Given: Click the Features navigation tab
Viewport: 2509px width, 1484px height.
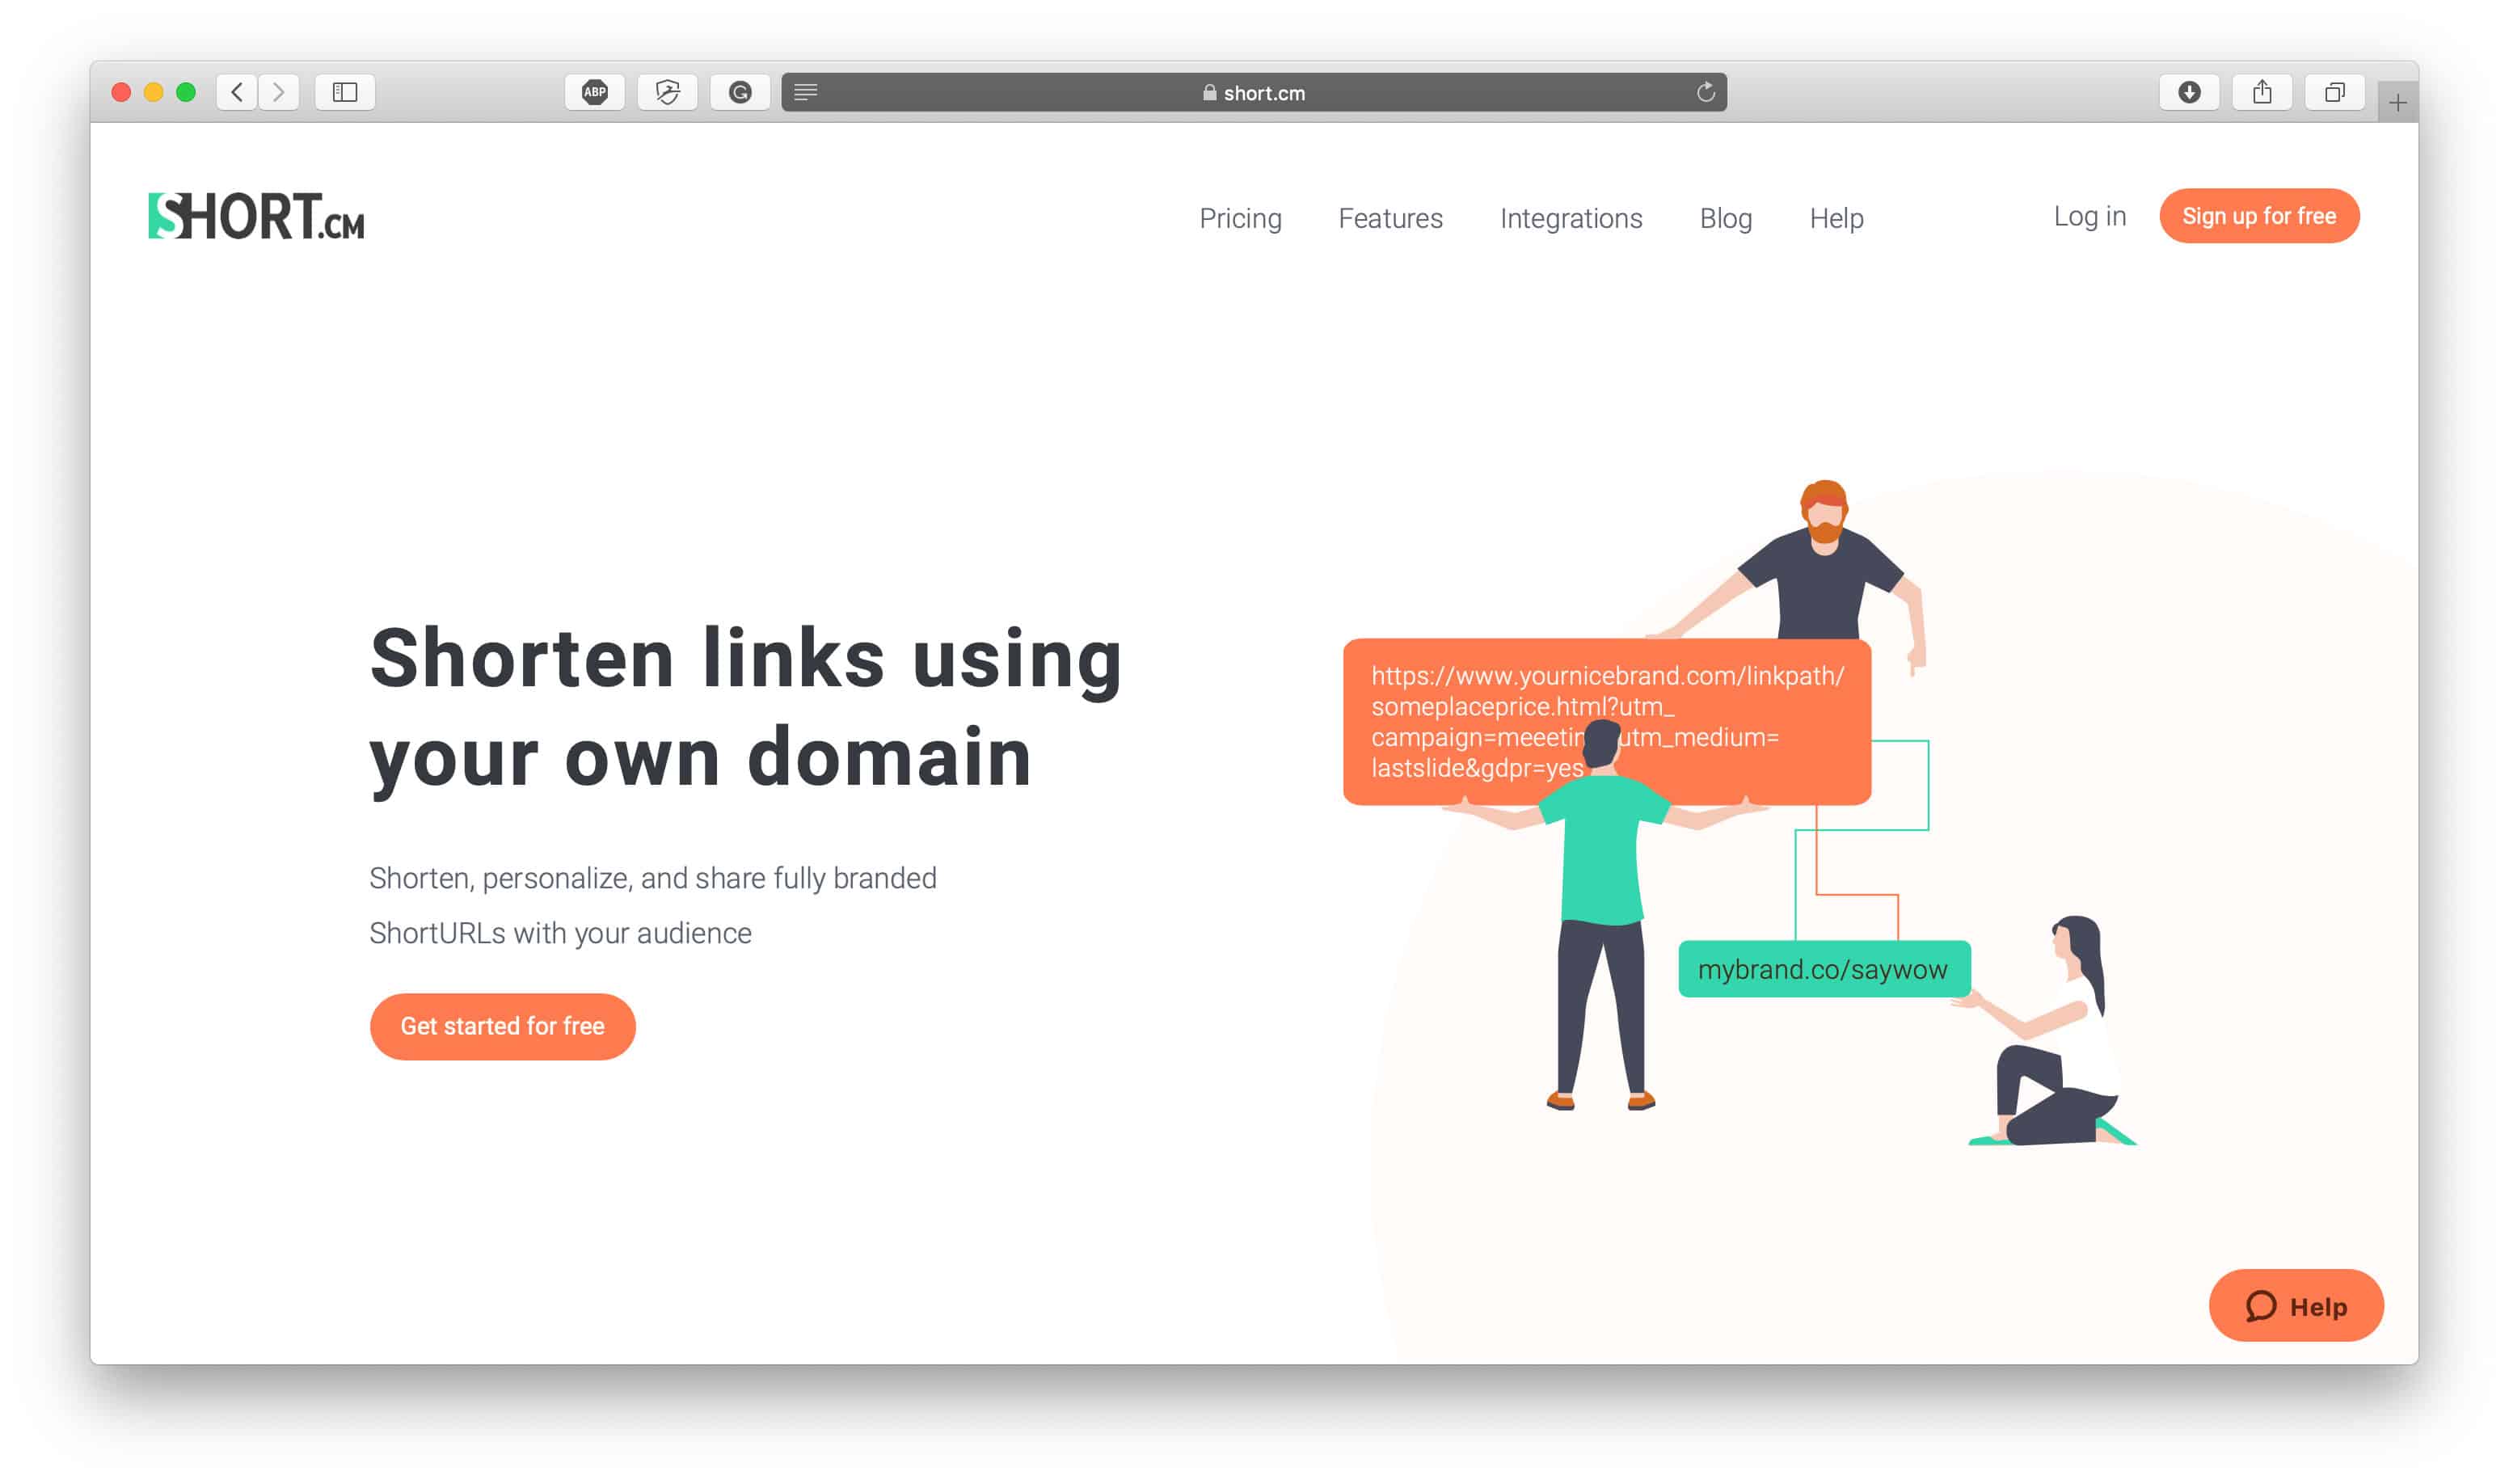Looking at the screenshot, I should click(x=1390, y=217).
